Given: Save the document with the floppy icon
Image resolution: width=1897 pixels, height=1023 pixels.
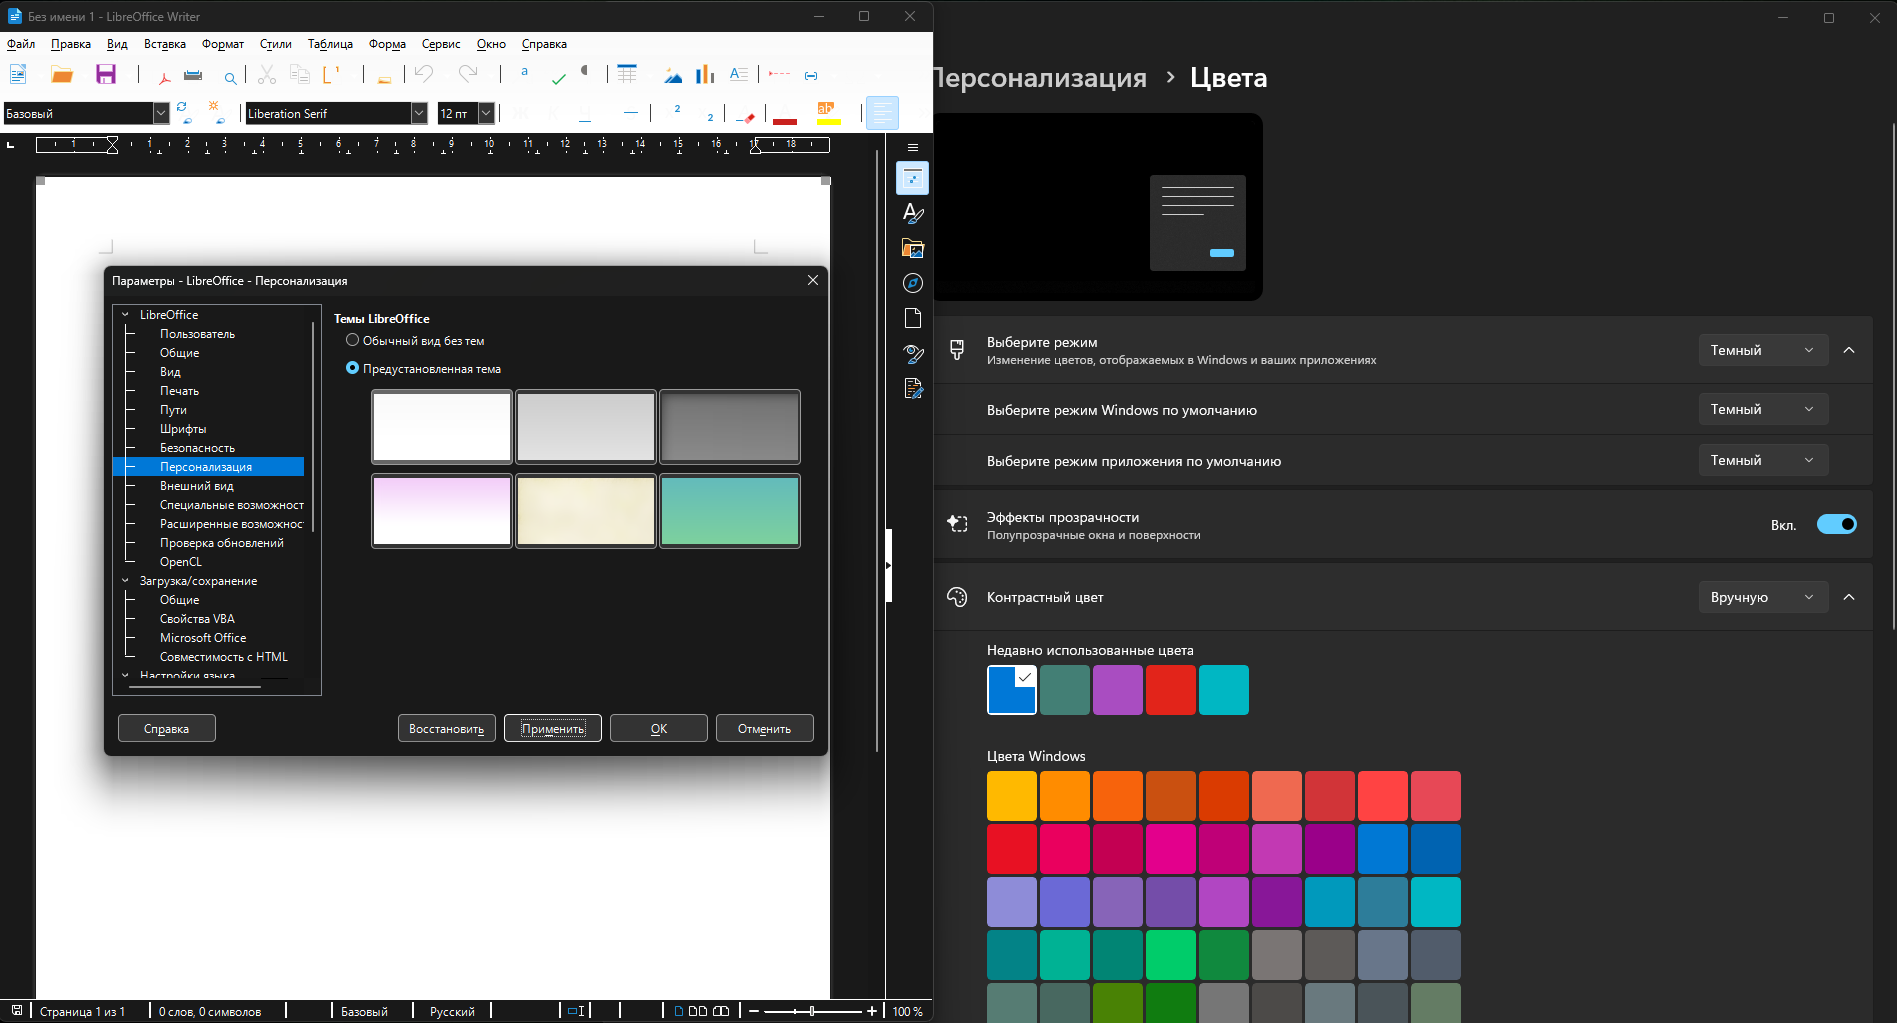Looking at the screenshot, I should coord(106,74).
